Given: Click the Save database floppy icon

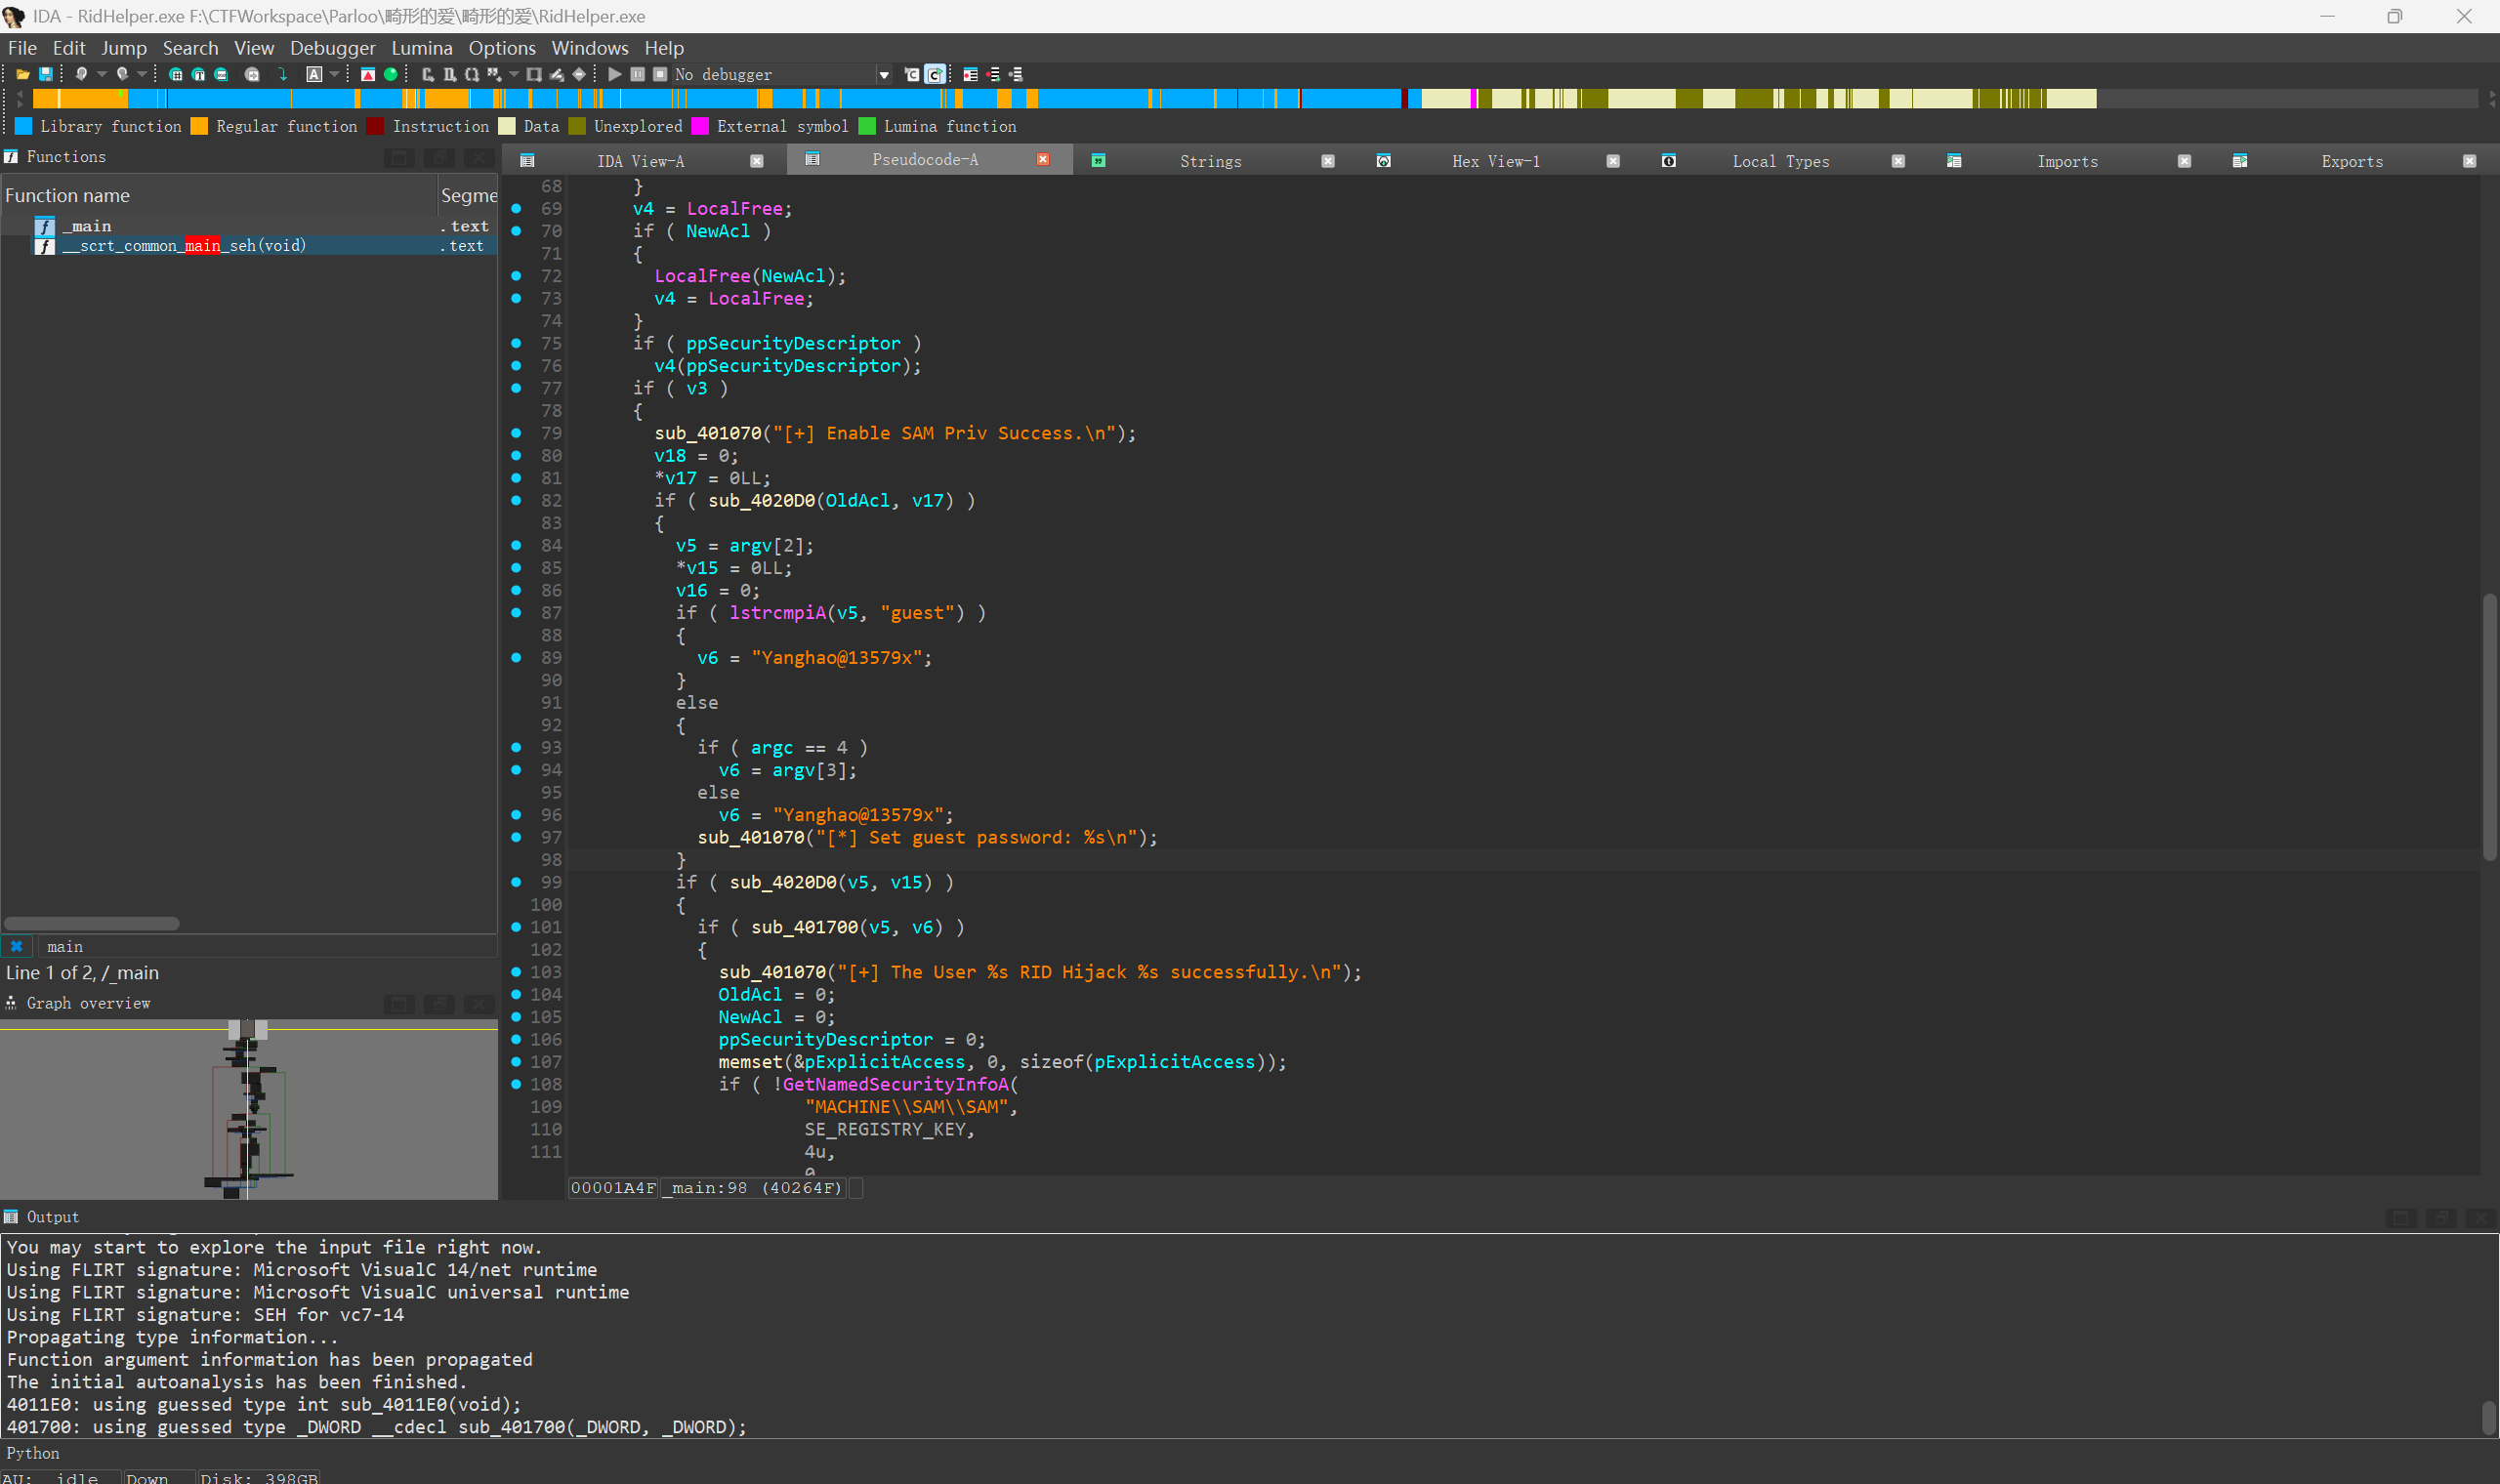Looking at the screenshot, I should (45, 74).
